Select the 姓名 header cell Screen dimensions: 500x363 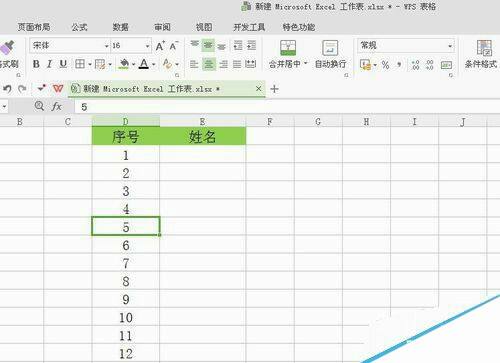203,136
